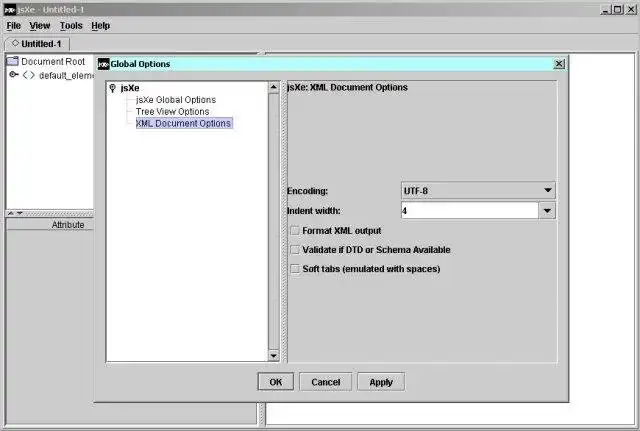The height and width of the screenshot is (431, 640).
Task: Select the jsXe root options node
Action: (130, 88)
